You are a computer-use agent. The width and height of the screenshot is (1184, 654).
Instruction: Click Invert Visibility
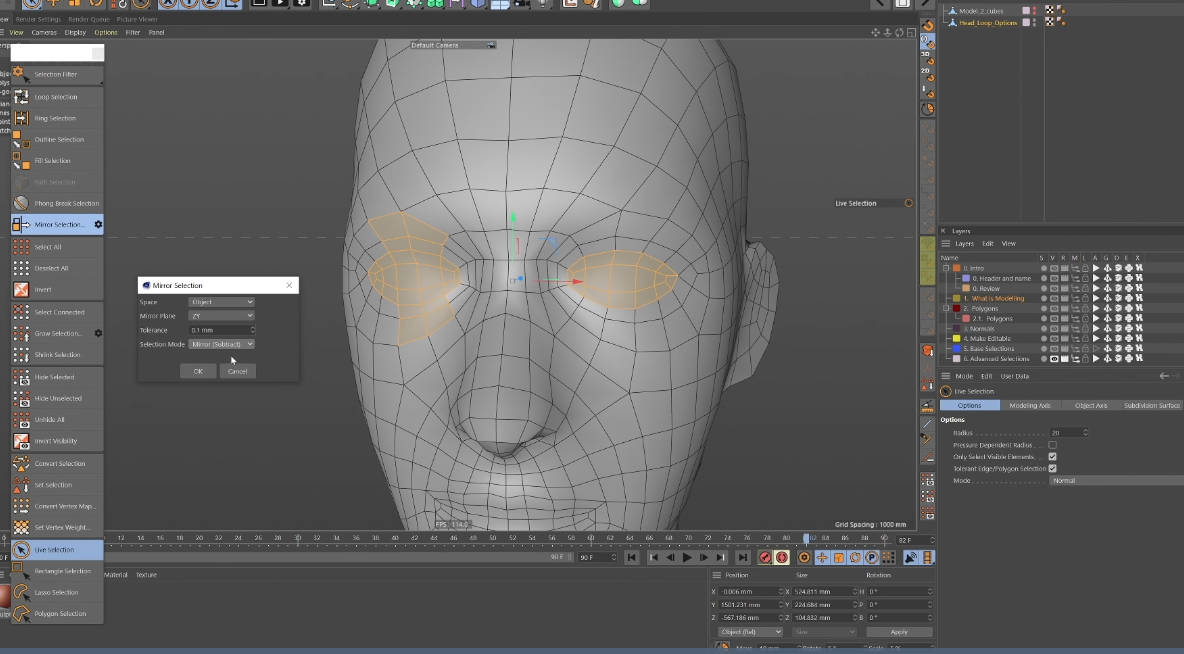(x=57, y=440)
